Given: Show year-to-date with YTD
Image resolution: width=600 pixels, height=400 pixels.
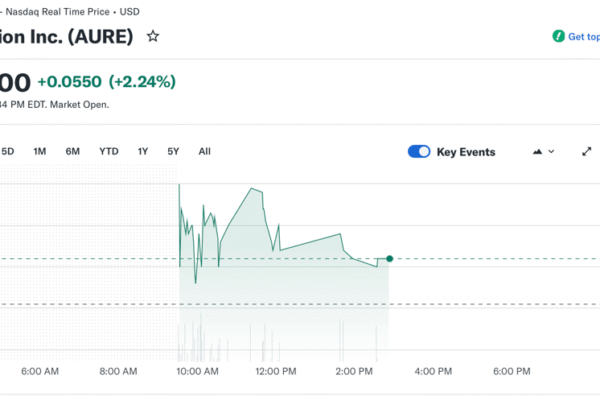Looking at the screenshot, I should pos(108,152).
